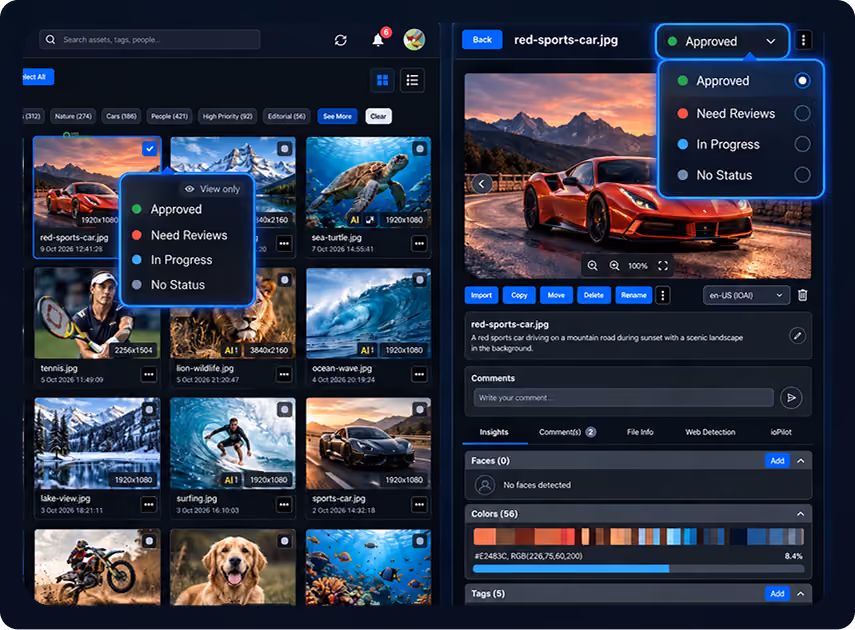The height and width of the screenshot is (630, 855).
Task: Open options menu for surfing.jpg
Action: tap(284, 505)
